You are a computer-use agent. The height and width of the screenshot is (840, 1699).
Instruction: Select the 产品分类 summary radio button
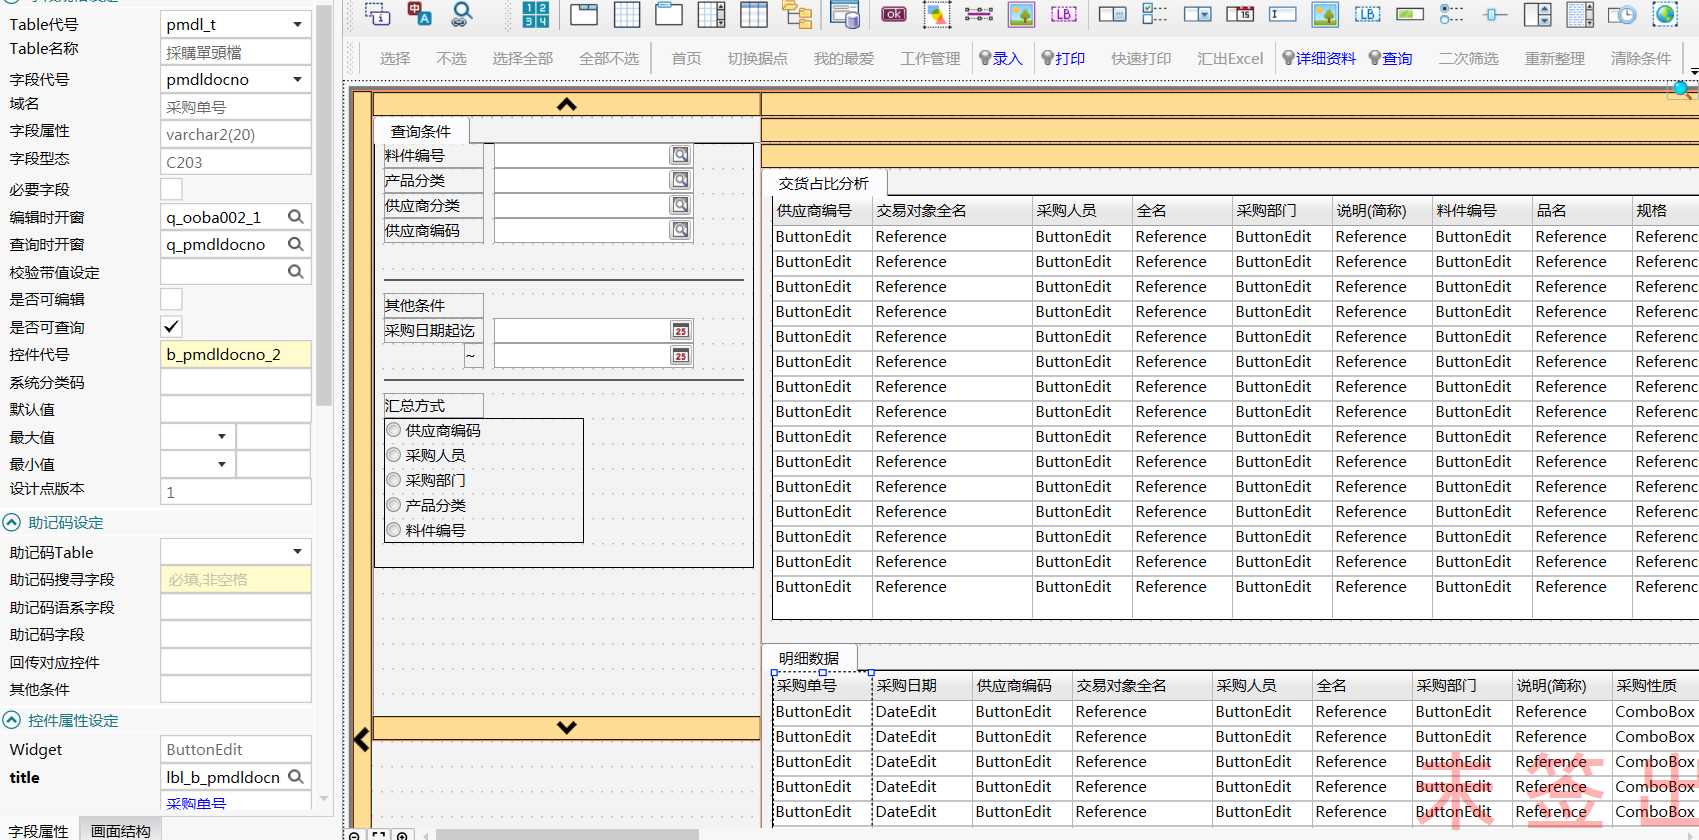[394, 505]
